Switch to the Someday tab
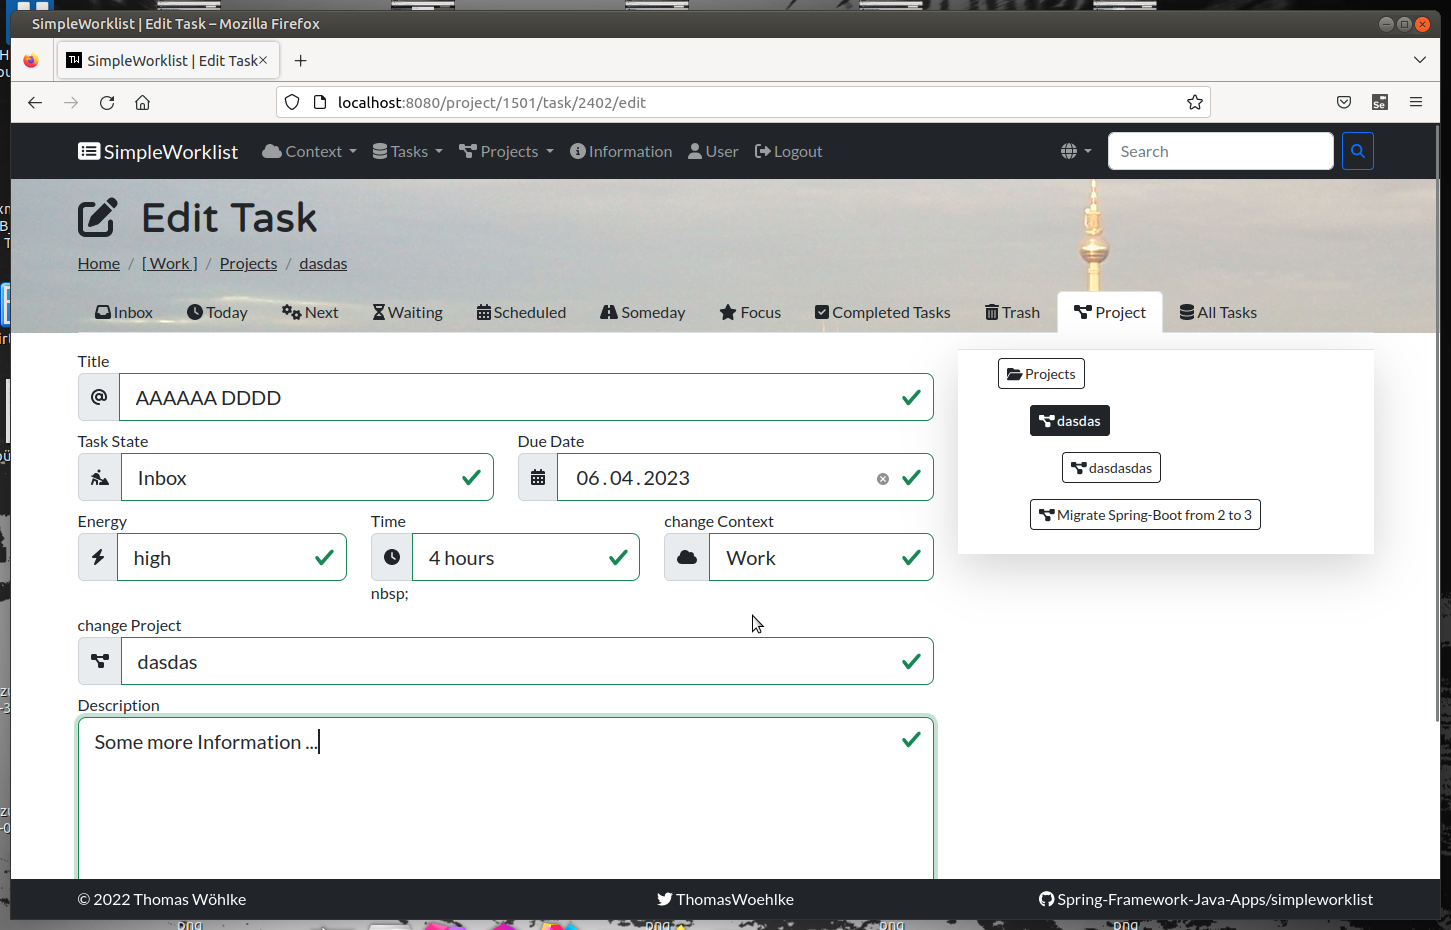 643,313
